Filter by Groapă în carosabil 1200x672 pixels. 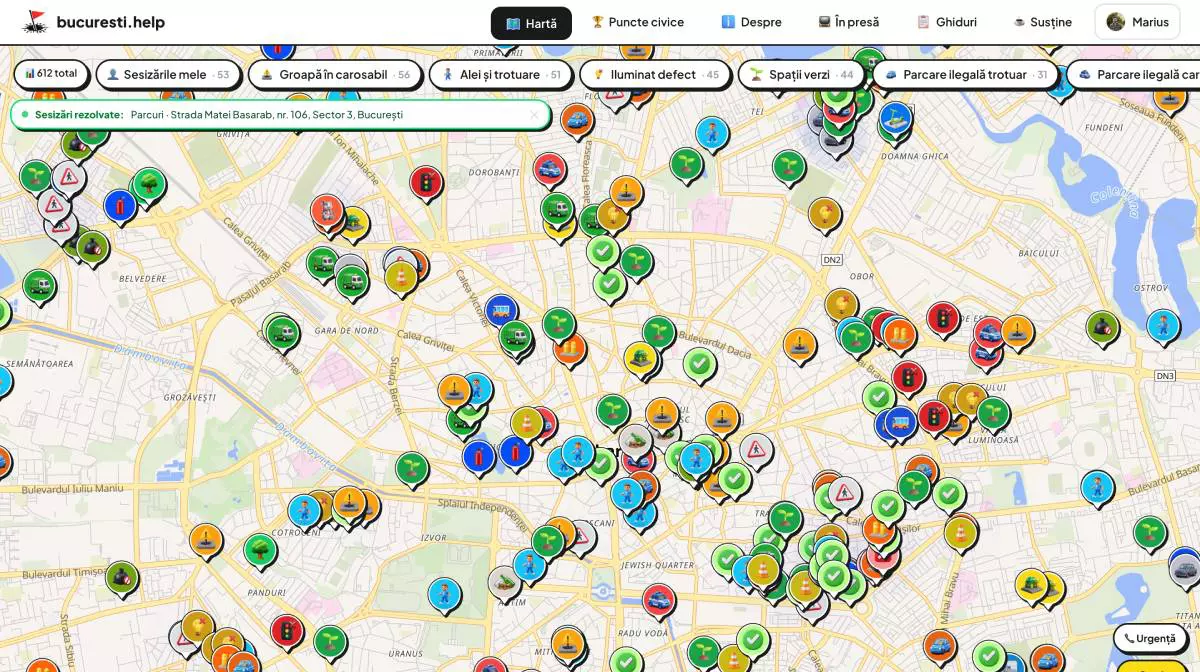pos(335,75)
